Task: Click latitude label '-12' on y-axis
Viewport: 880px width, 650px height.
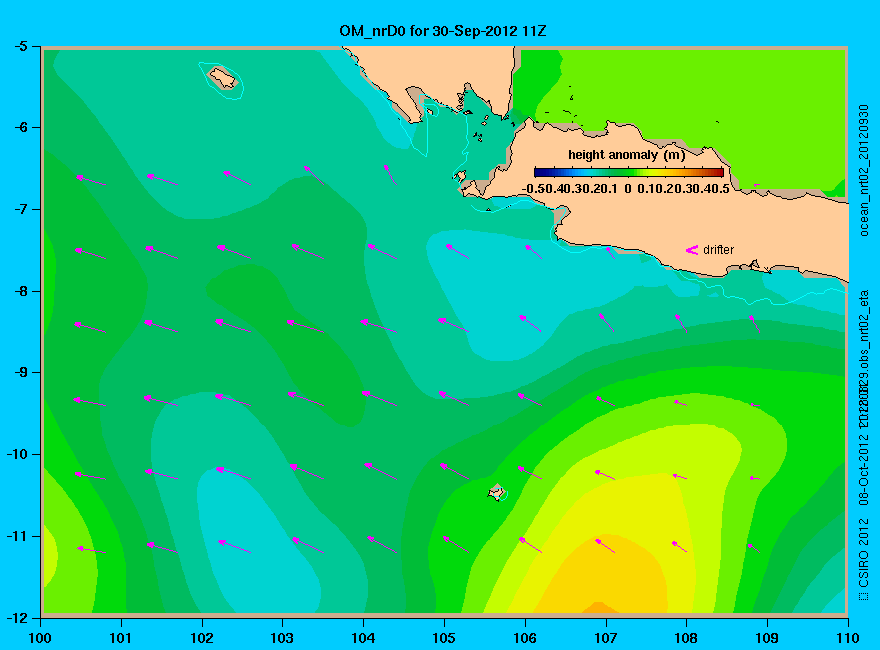Action: click(x=17, y=617)
